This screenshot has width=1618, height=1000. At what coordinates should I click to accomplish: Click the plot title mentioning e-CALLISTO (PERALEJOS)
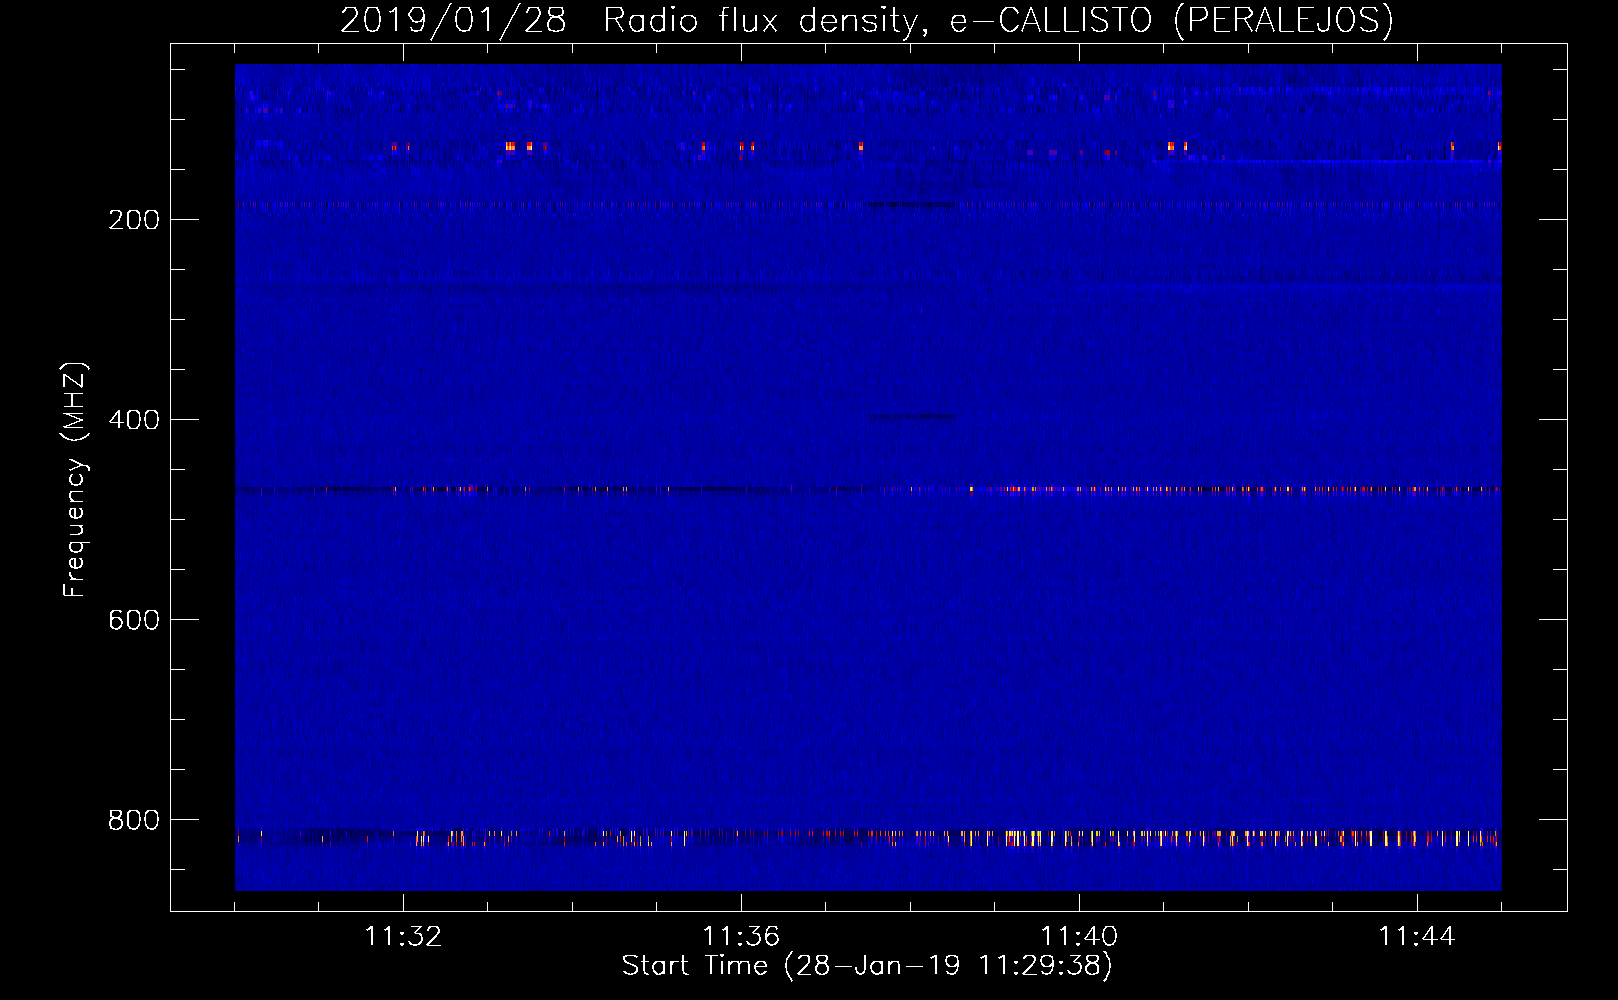coord(867,21)
